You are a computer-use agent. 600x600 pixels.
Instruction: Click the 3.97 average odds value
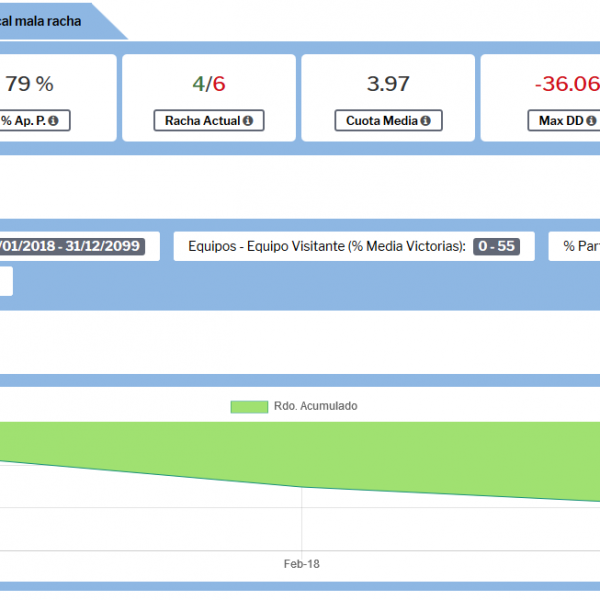click(387, 84)
